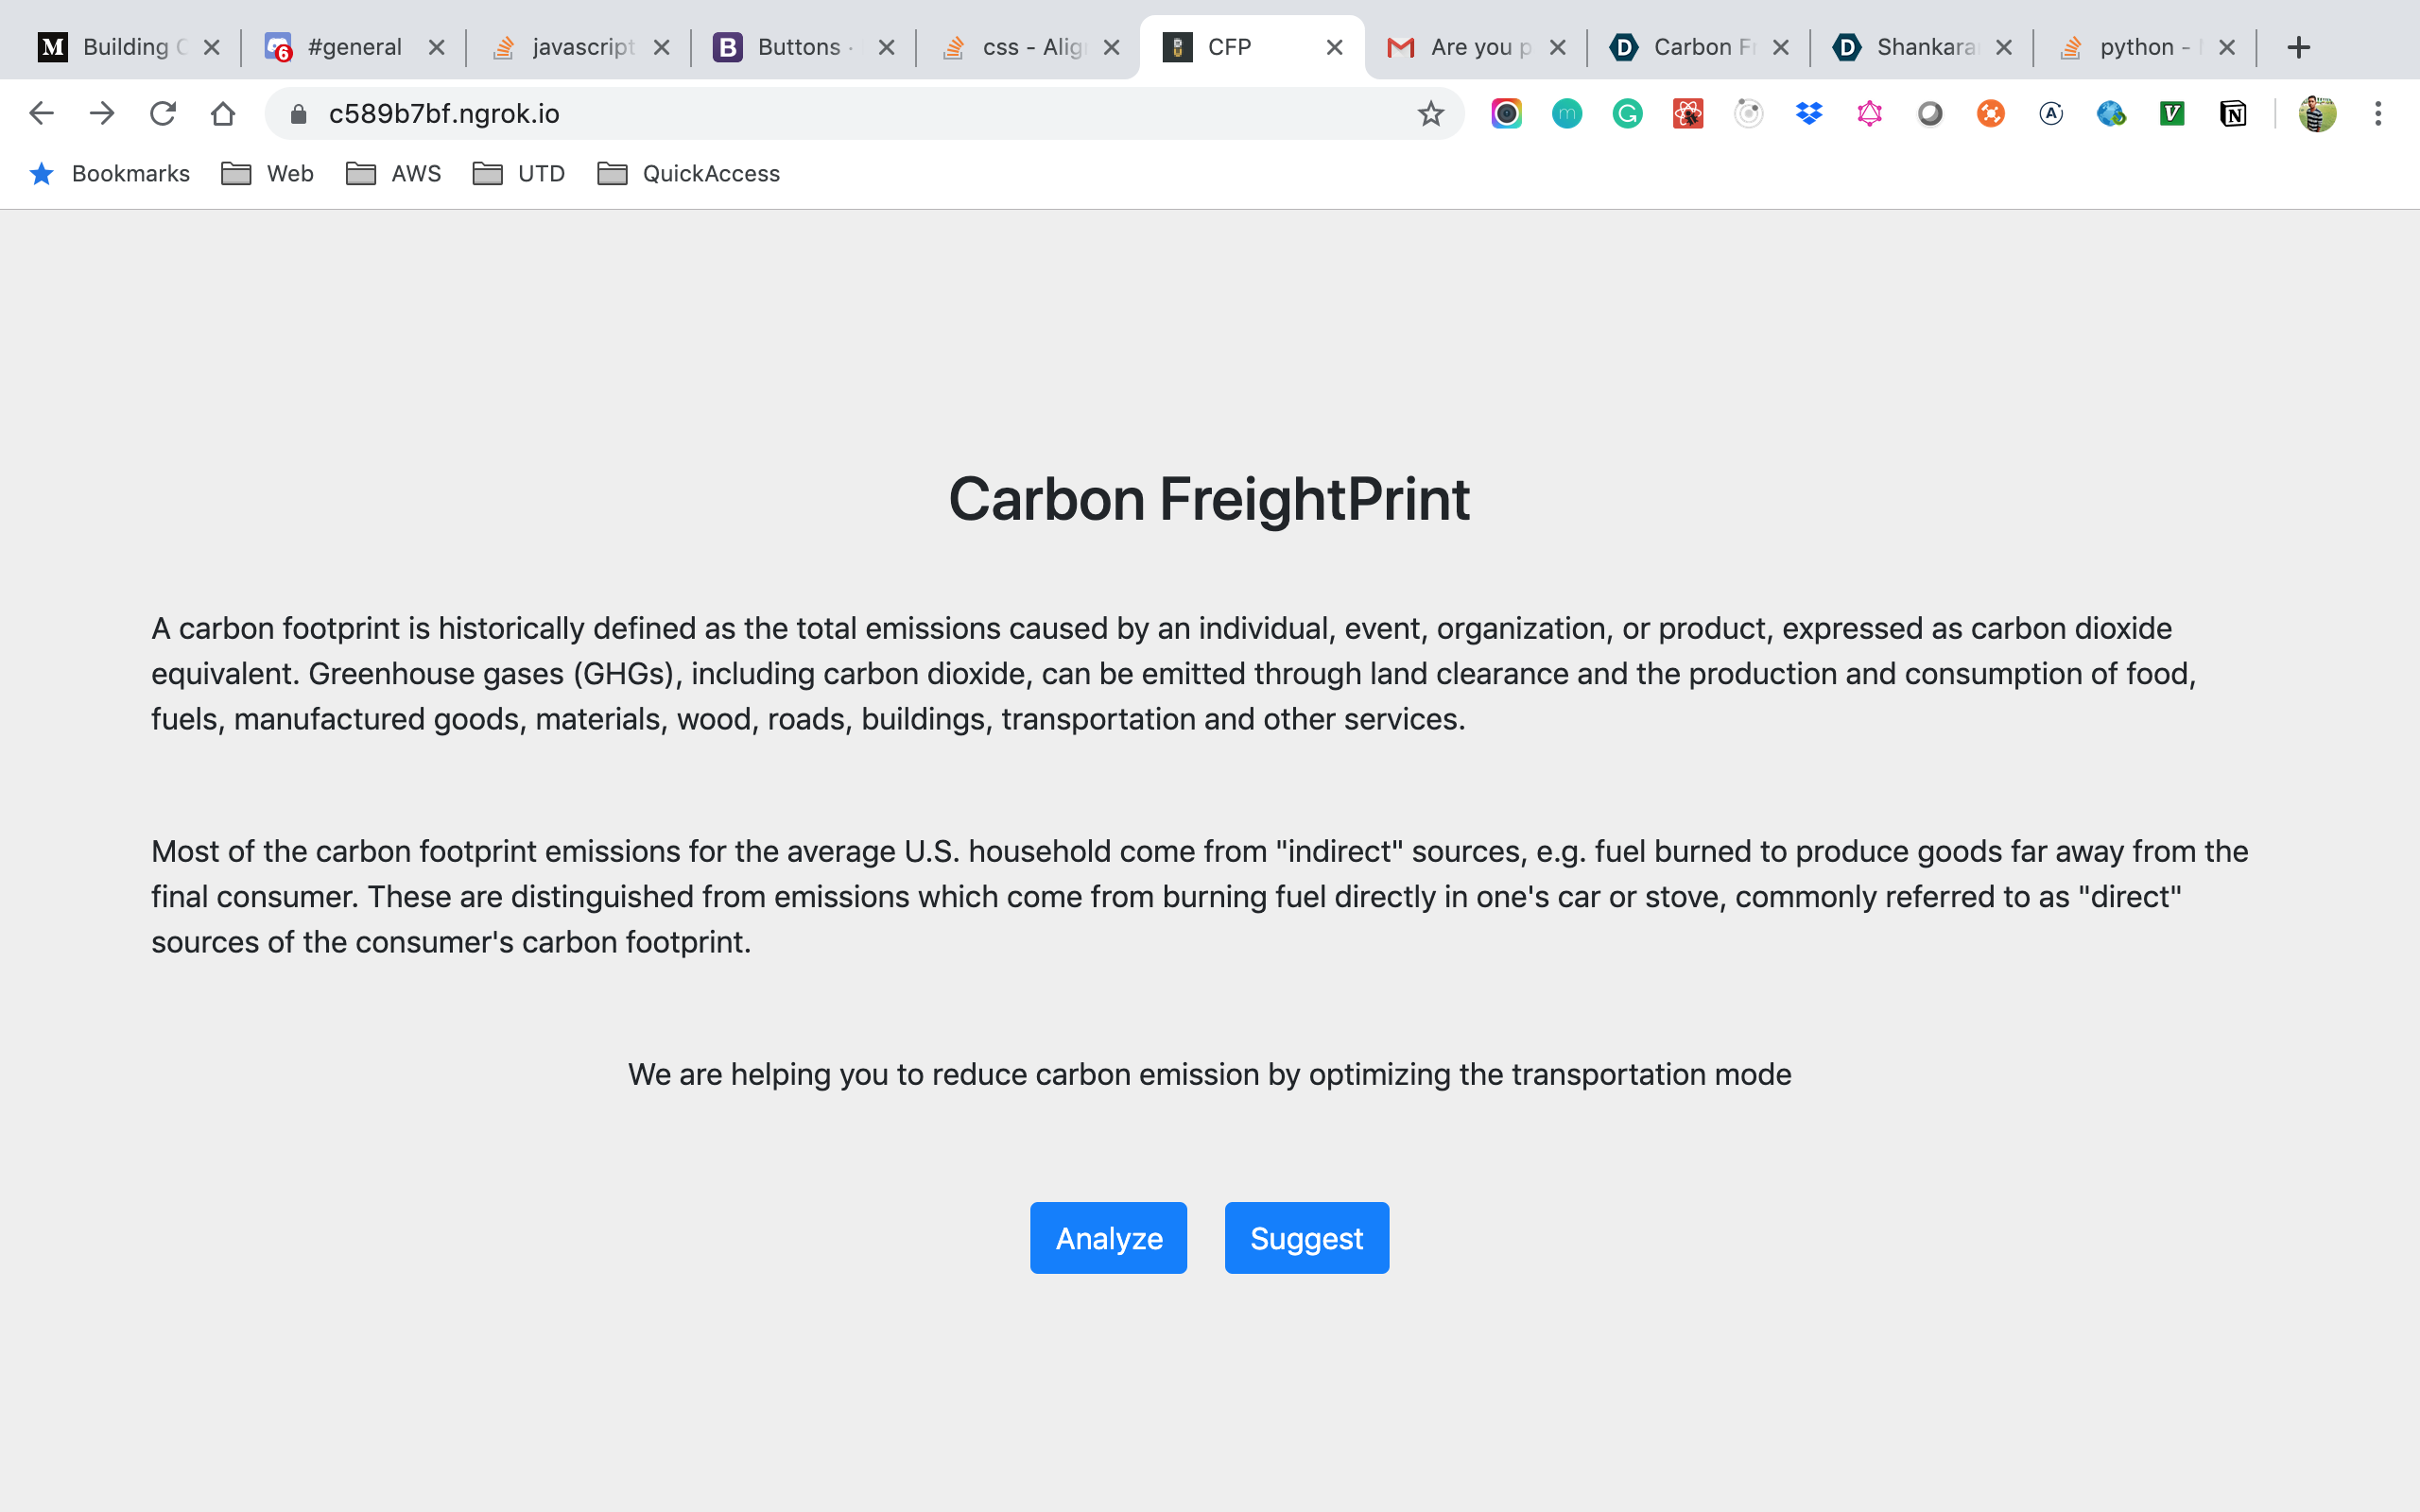Image resolution: width=2420 pixels, height=1512 pixels.
Task: Reload the current page
Action: 162,114
